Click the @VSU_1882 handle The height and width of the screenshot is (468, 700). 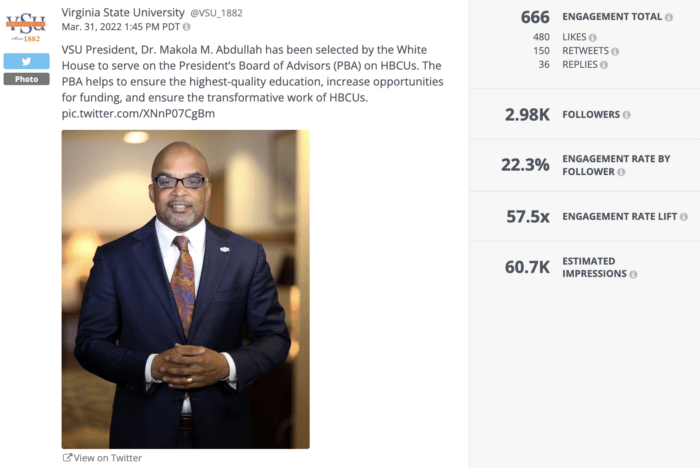click(216, 13)
